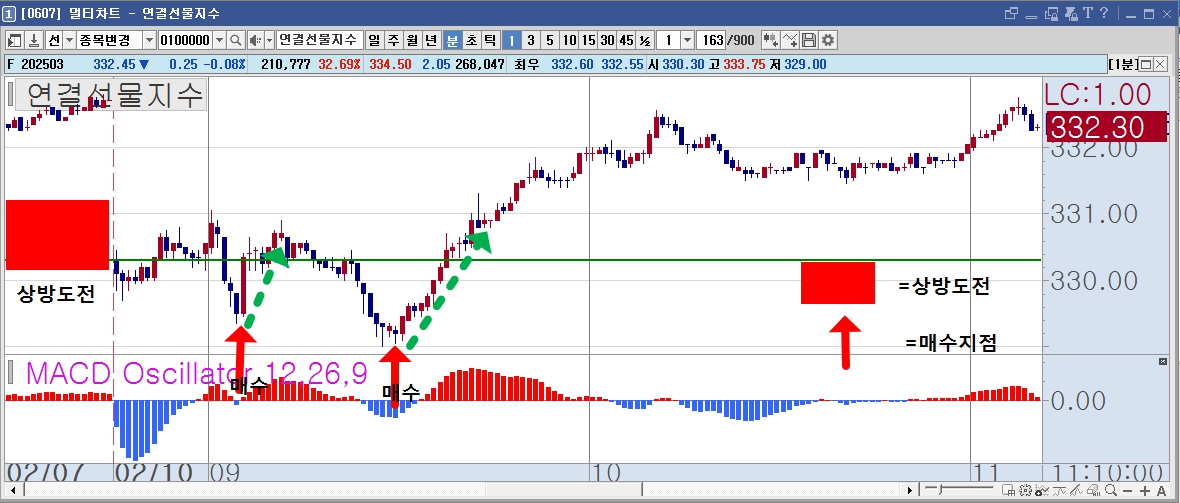Screen dimensions: 1180x503
Task: Click the add candlestick chart icon
Action: (771, 40)
